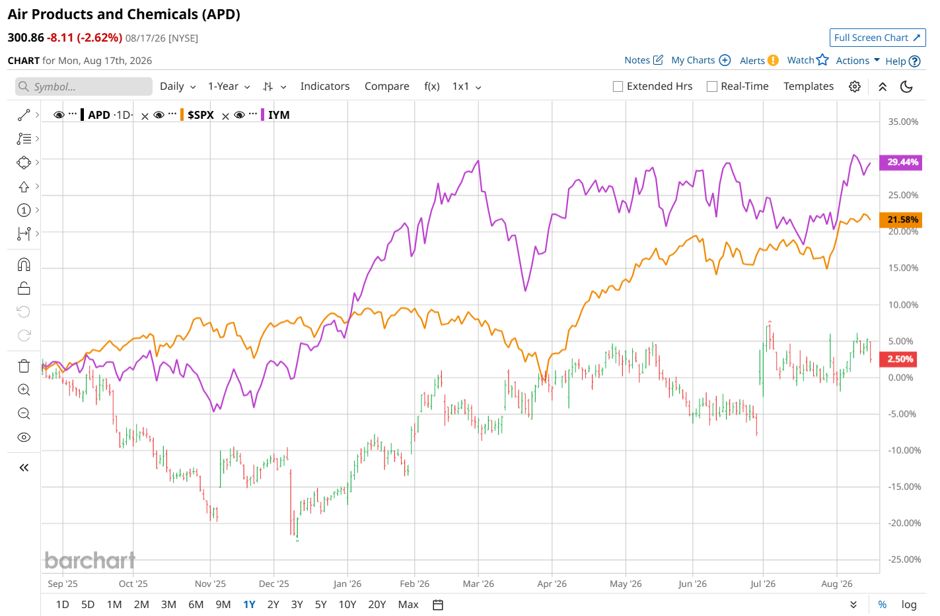Screen dimensions: 940x616
Task: Select the numbered circle annotation tool
Action: point(23,210)
